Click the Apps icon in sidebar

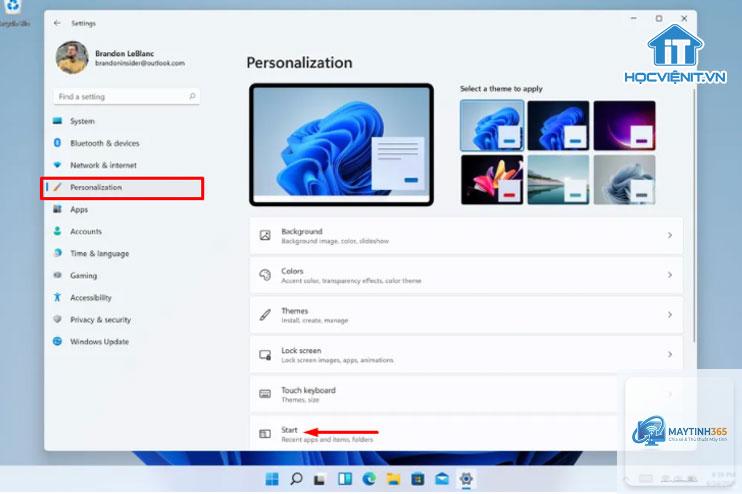(57, 209)
